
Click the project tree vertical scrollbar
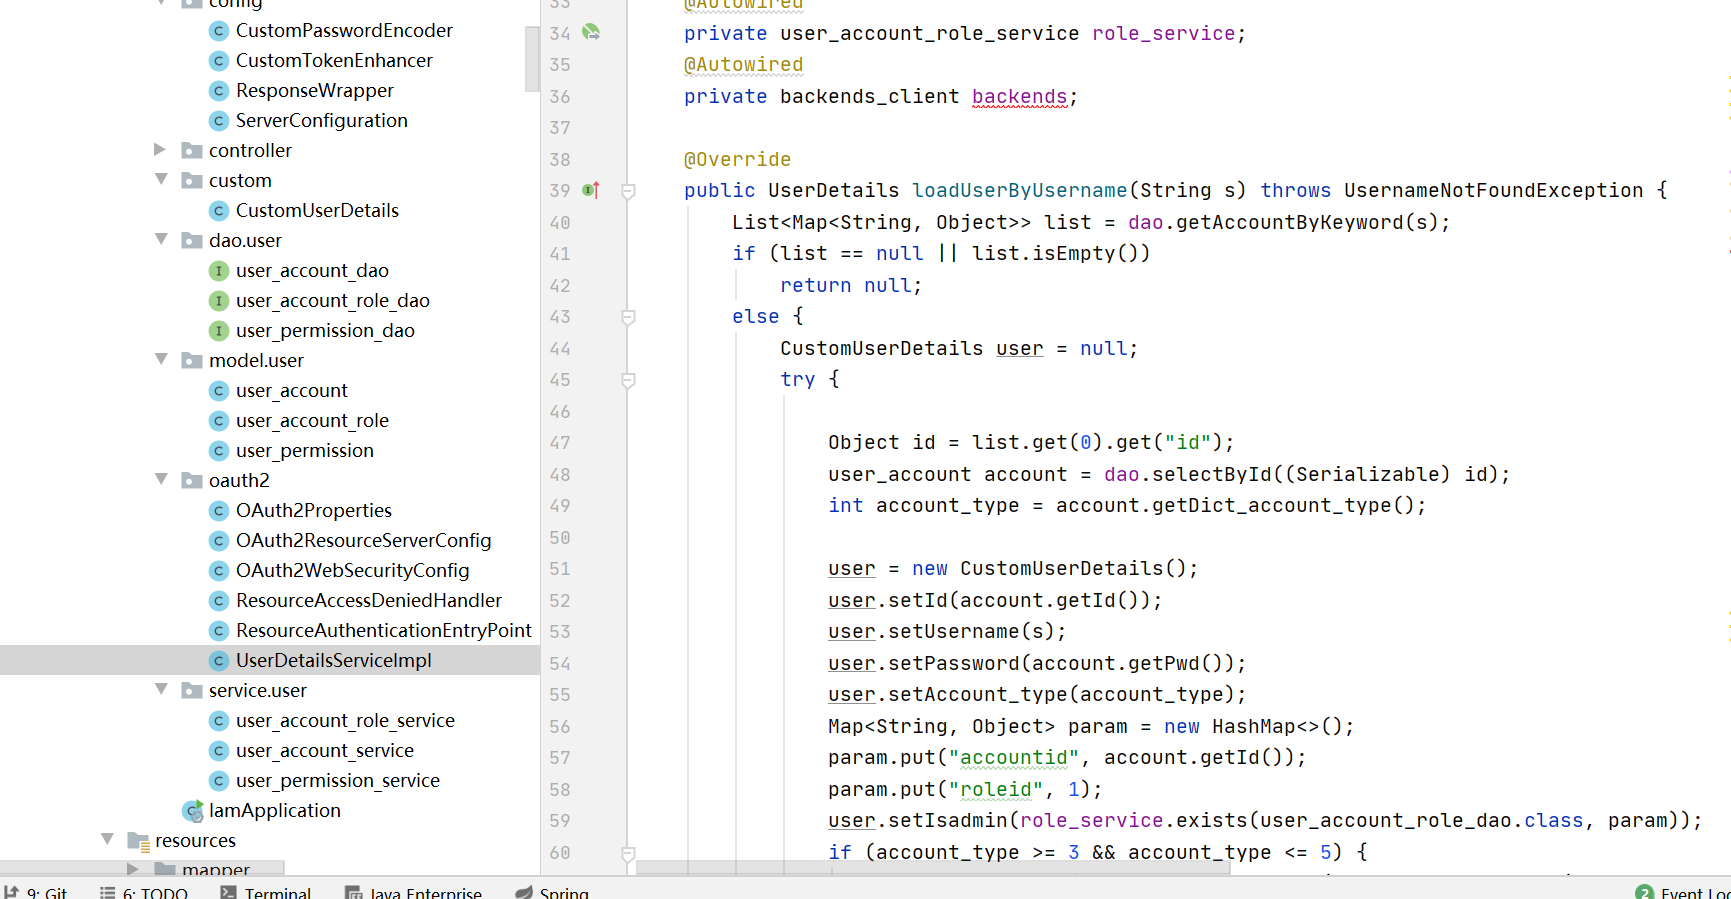point(531,59)
